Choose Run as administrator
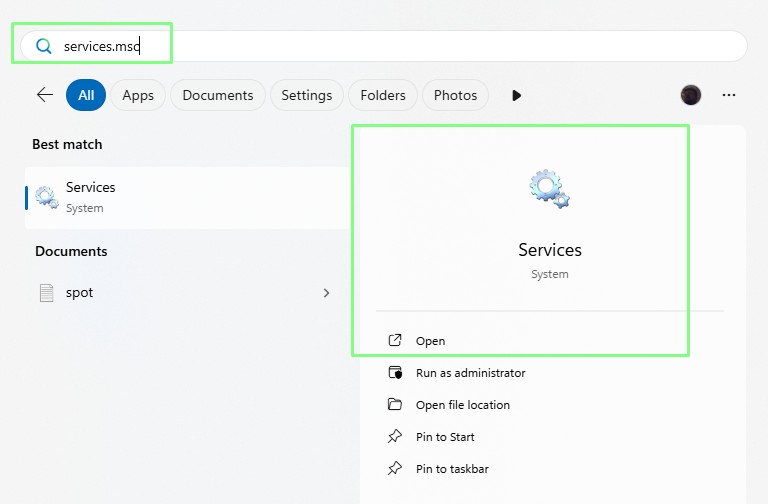 click(470, 373)
